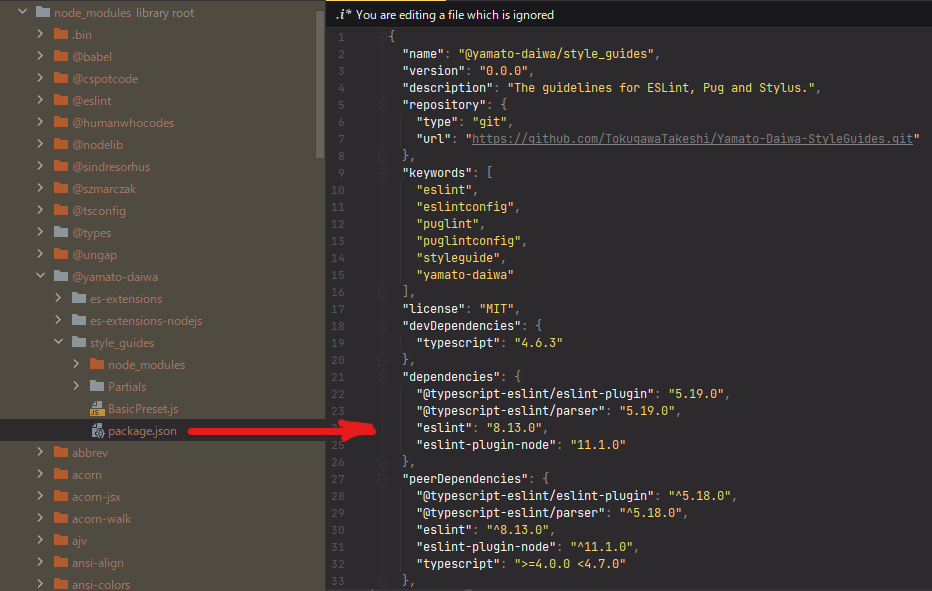
Task: Click the "4.6.3" typescript version
Action: click(539, 342)
